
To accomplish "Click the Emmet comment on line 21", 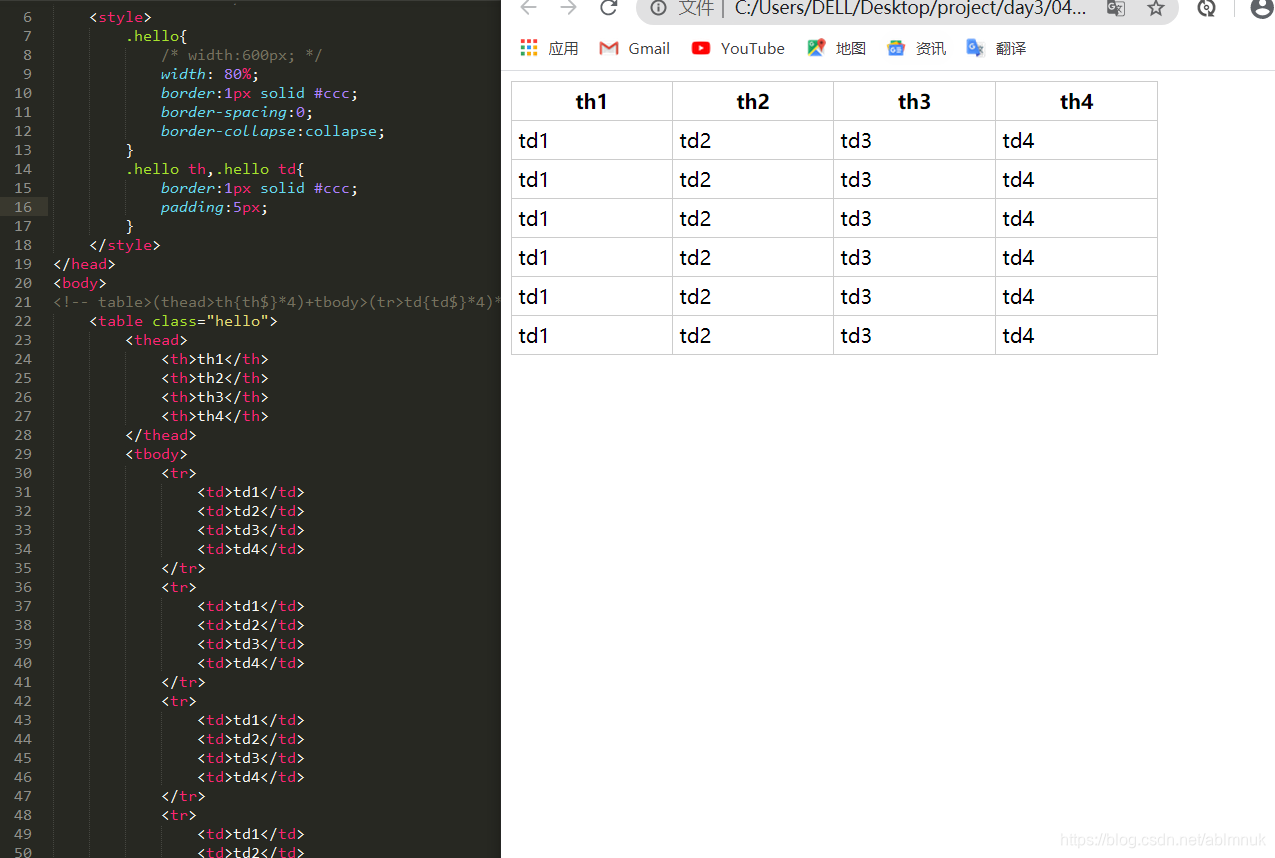I will tap(277, 302).
